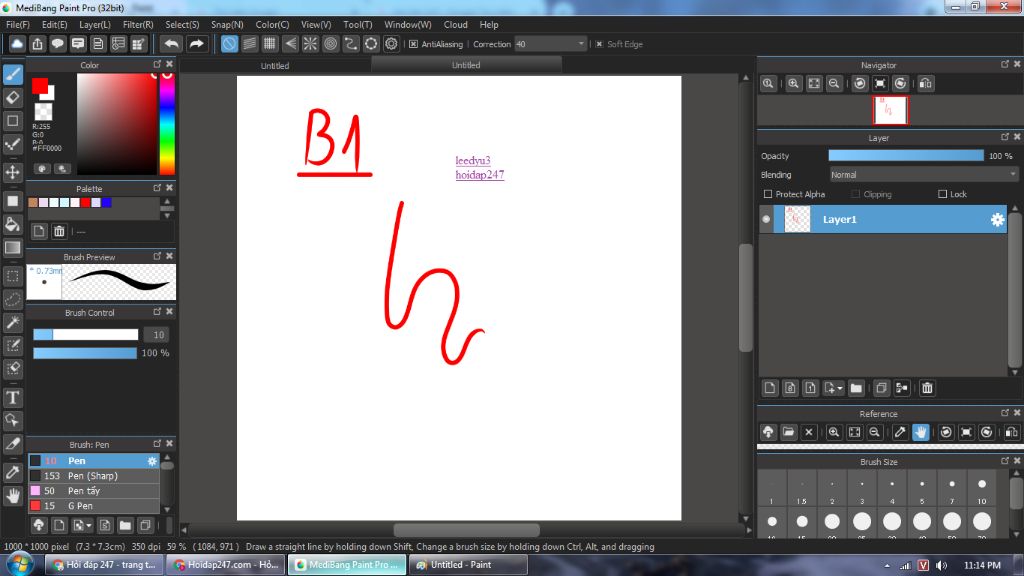This screenshot has height=576, width=1024.
Task: Open the Cloud menu
Action: pos(455,25)
